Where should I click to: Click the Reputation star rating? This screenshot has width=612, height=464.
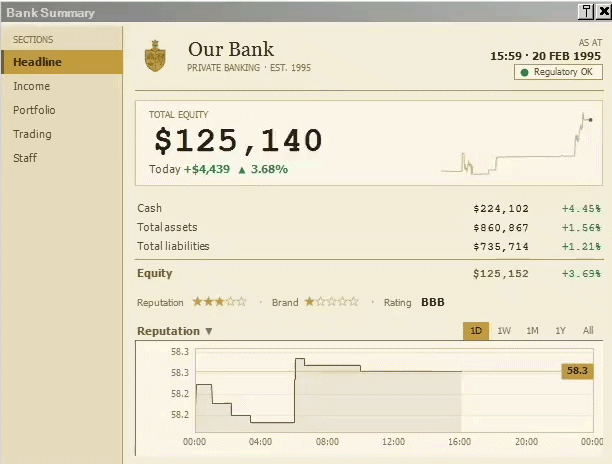pos(219,302)
